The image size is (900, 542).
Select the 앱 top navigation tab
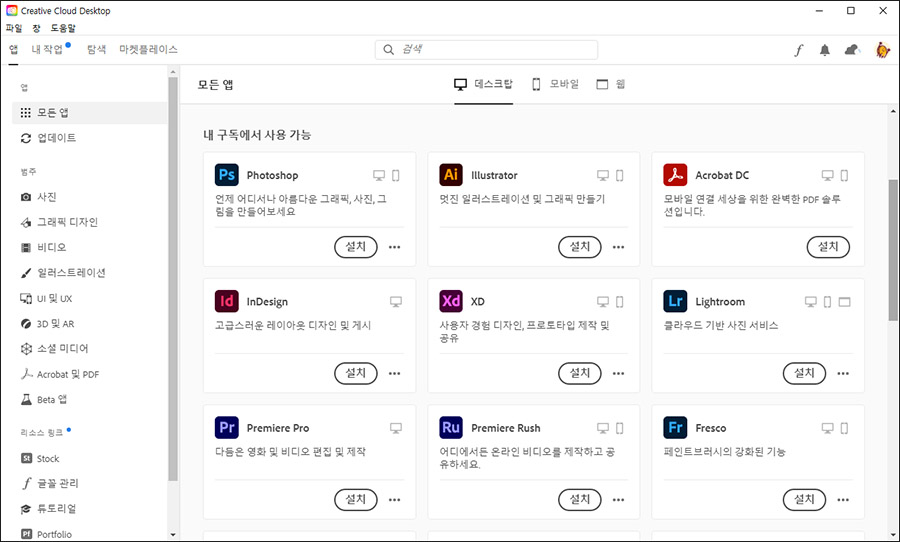pyautogui.click(x=13, y=49)
